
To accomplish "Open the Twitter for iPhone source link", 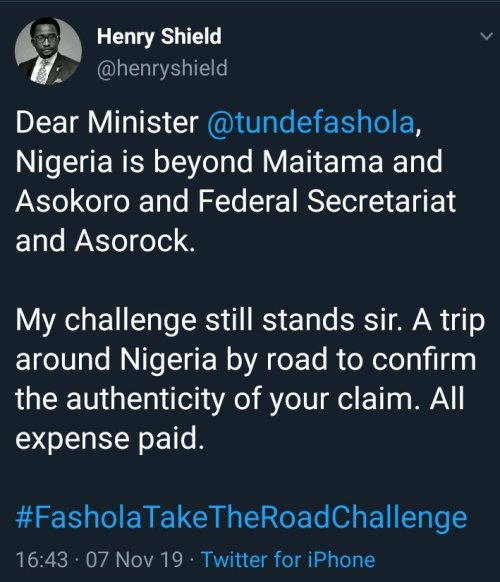I will 288,559.
